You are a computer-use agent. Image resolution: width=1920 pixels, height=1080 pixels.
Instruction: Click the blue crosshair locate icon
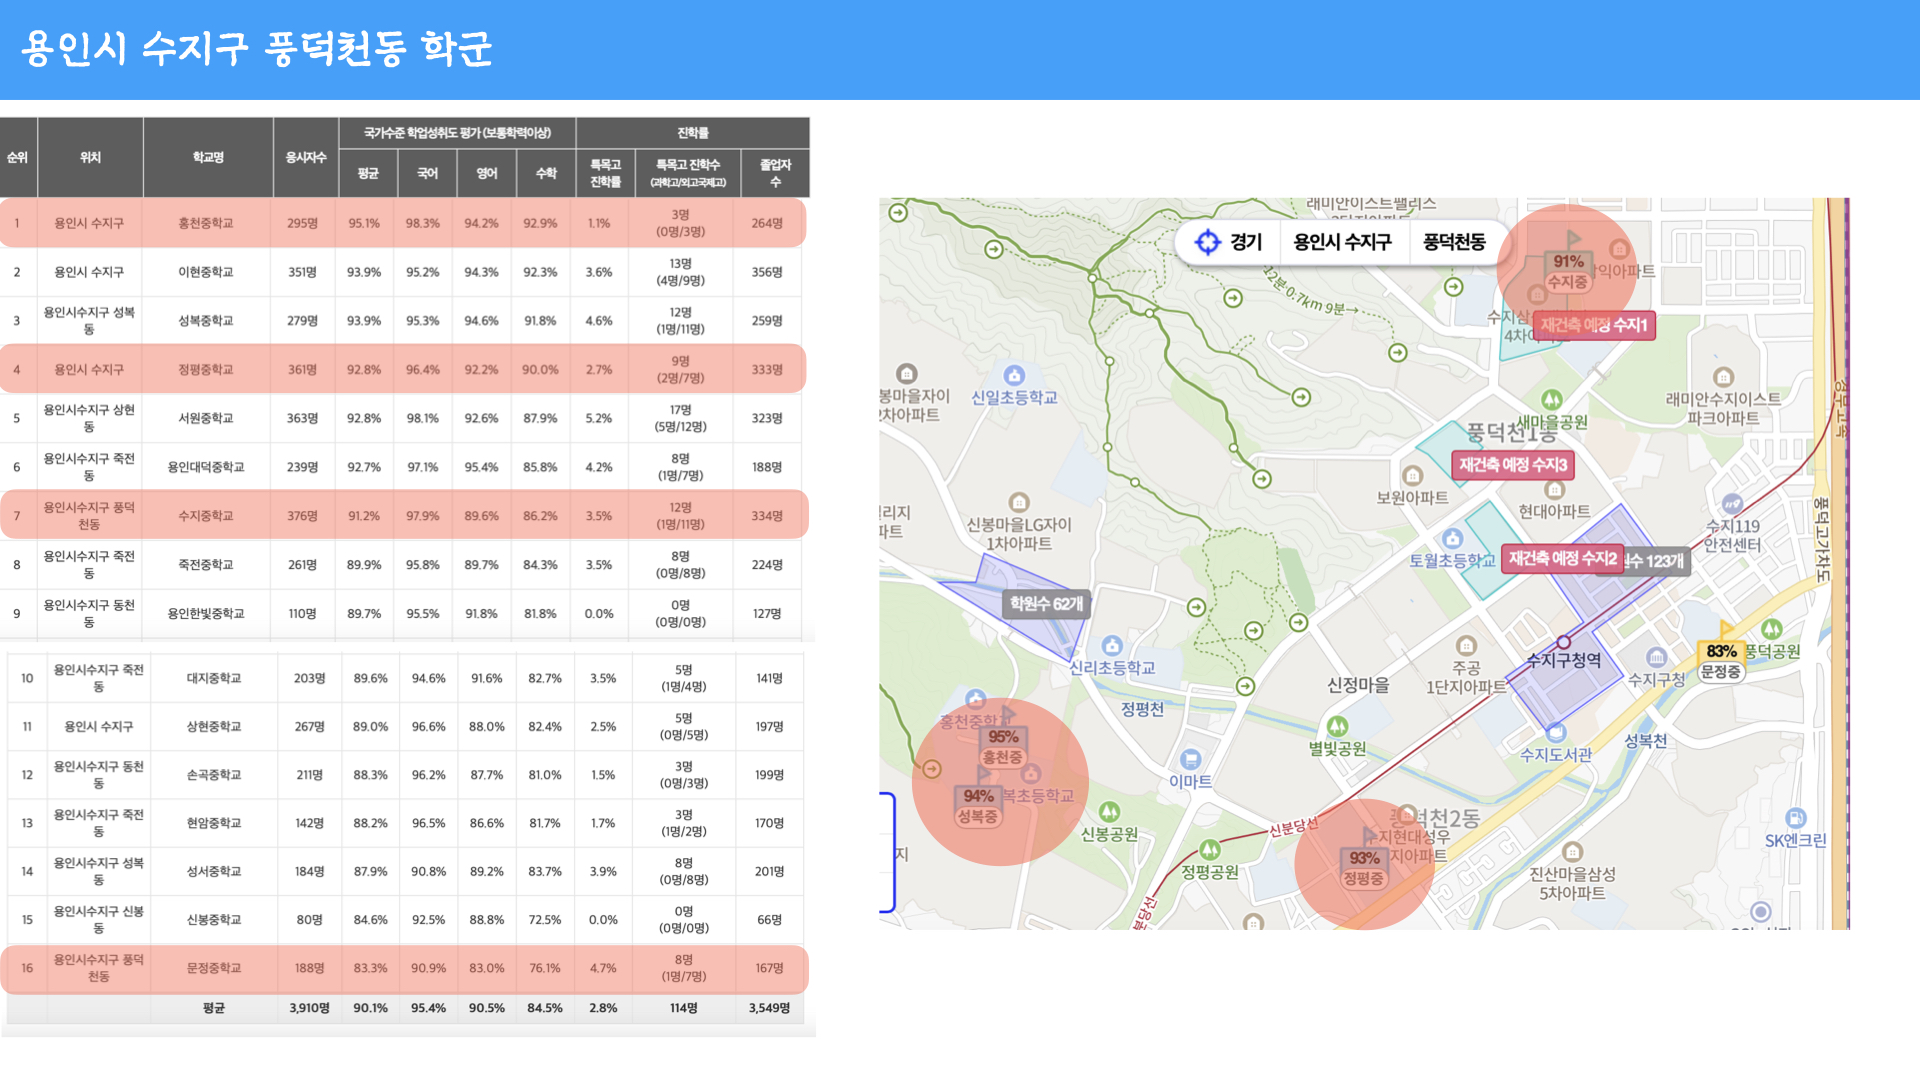[1208, 242]
